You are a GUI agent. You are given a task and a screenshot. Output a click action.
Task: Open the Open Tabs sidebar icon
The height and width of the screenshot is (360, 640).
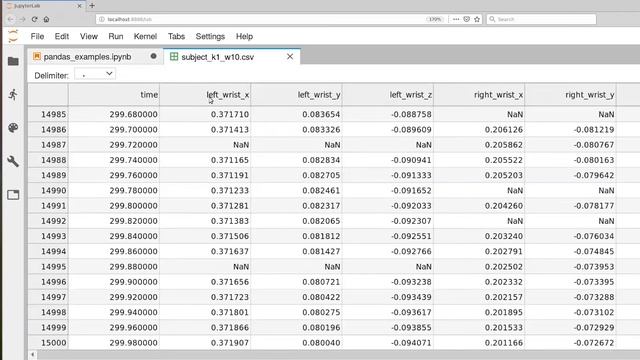13,195
